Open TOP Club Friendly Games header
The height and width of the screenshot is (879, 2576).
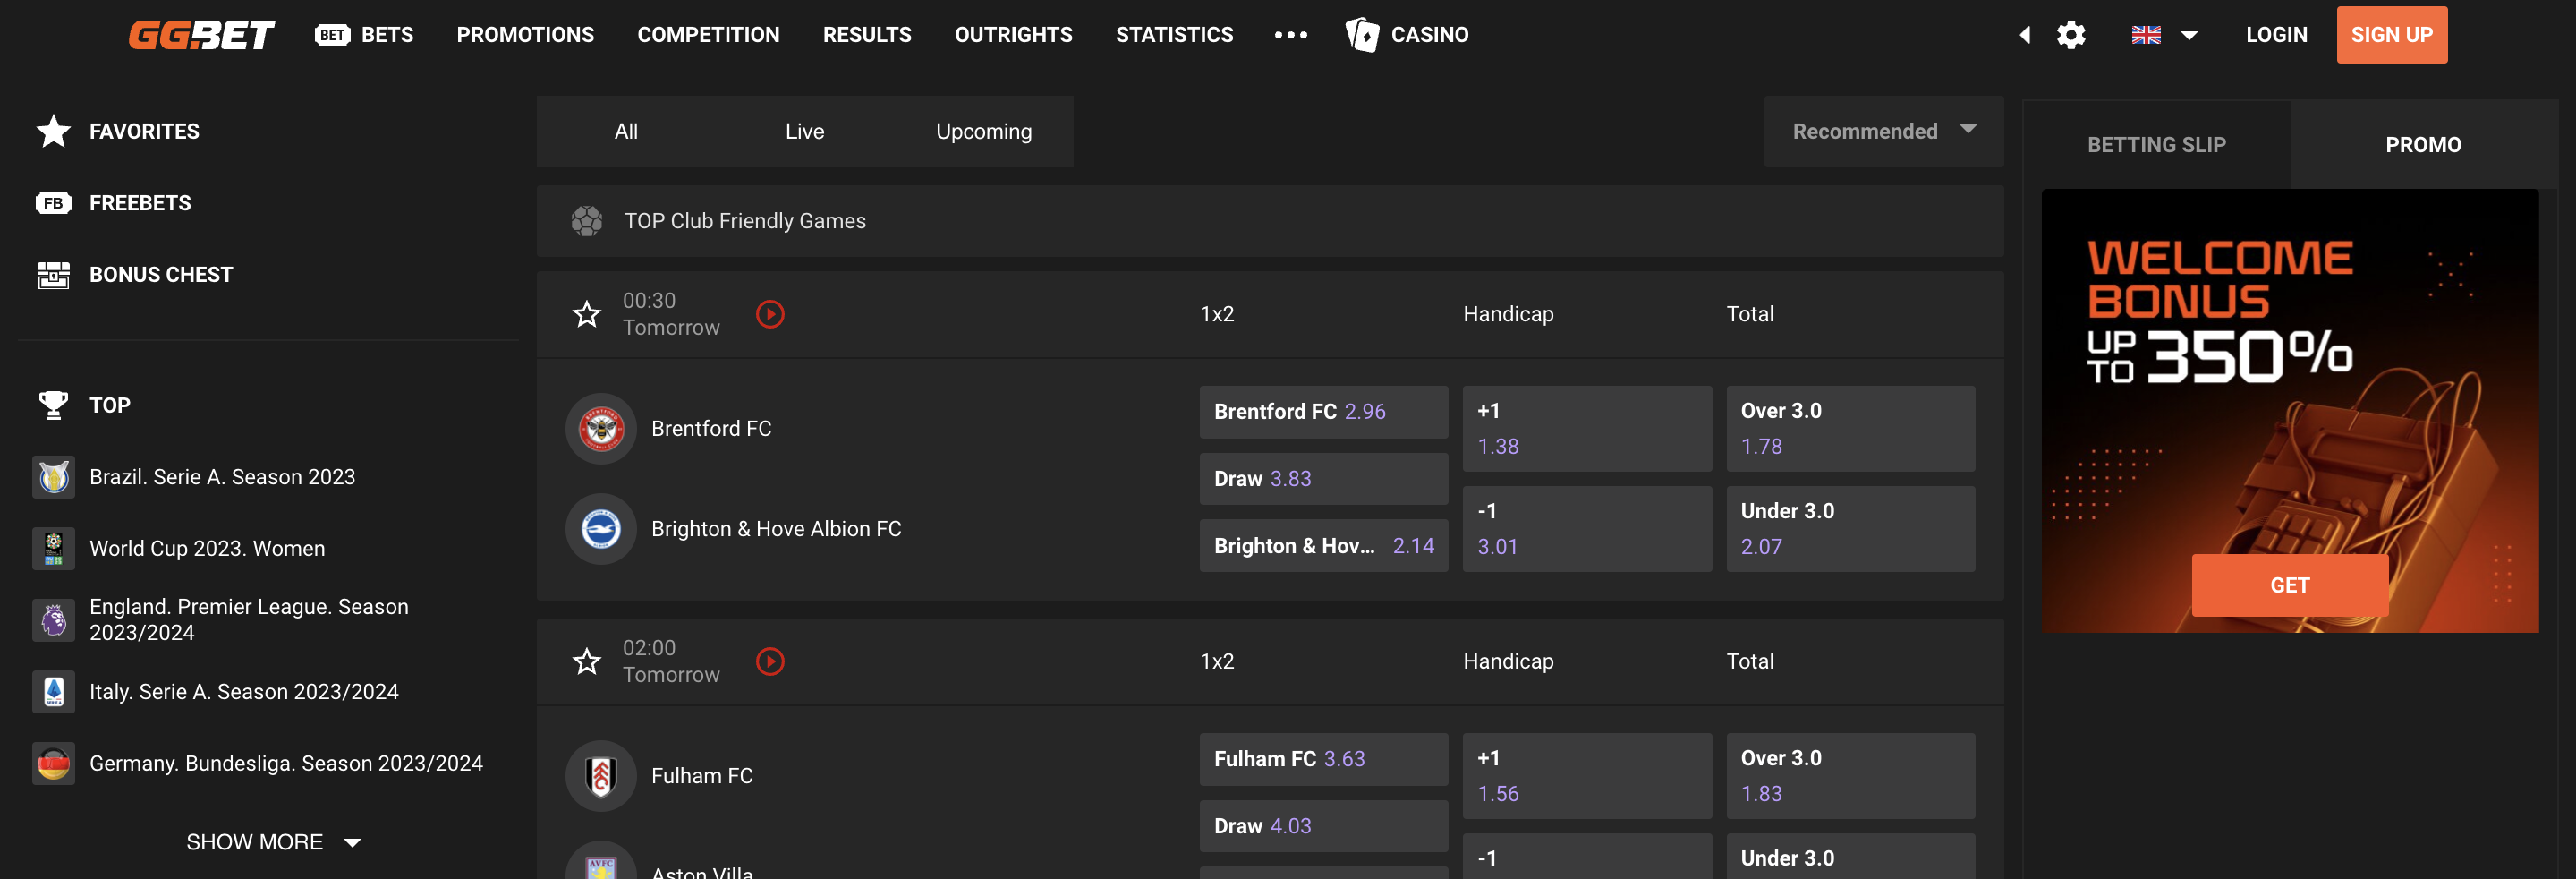point(1270,221)
